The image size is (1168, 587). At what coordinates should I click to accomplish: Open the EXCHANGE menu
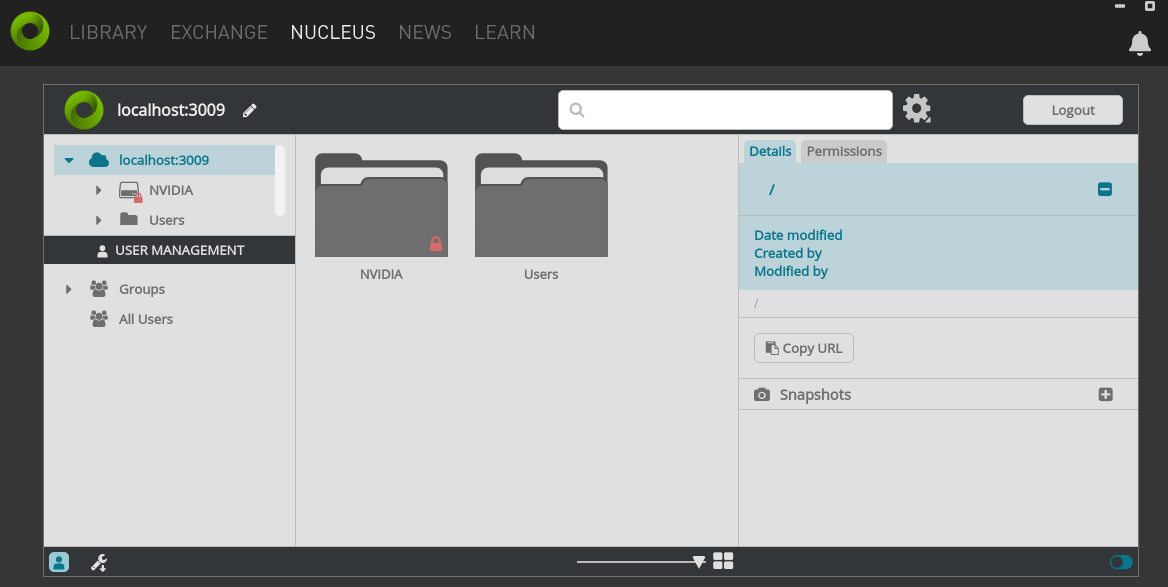pos(219,32)
